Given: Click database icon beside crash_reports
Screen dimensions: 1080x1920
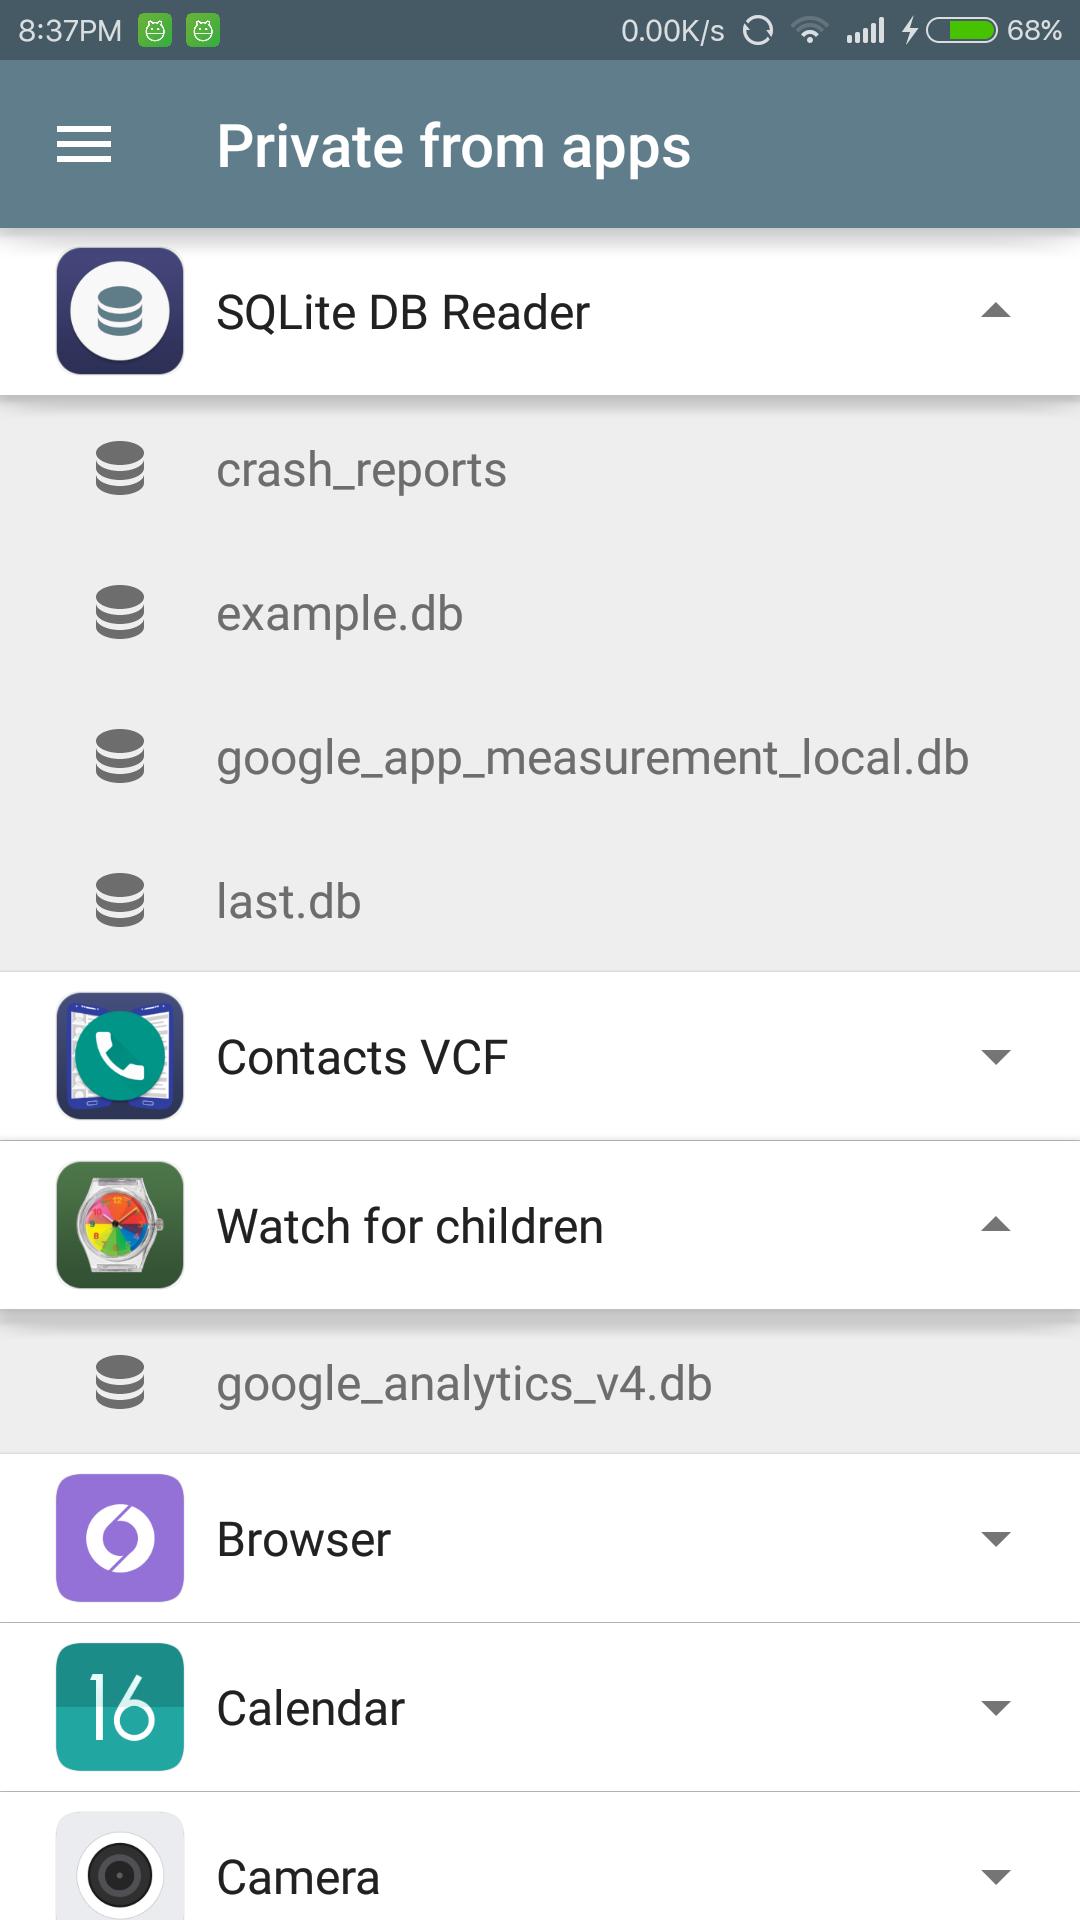Looking at the screenshot, I should tap(120, 468).
